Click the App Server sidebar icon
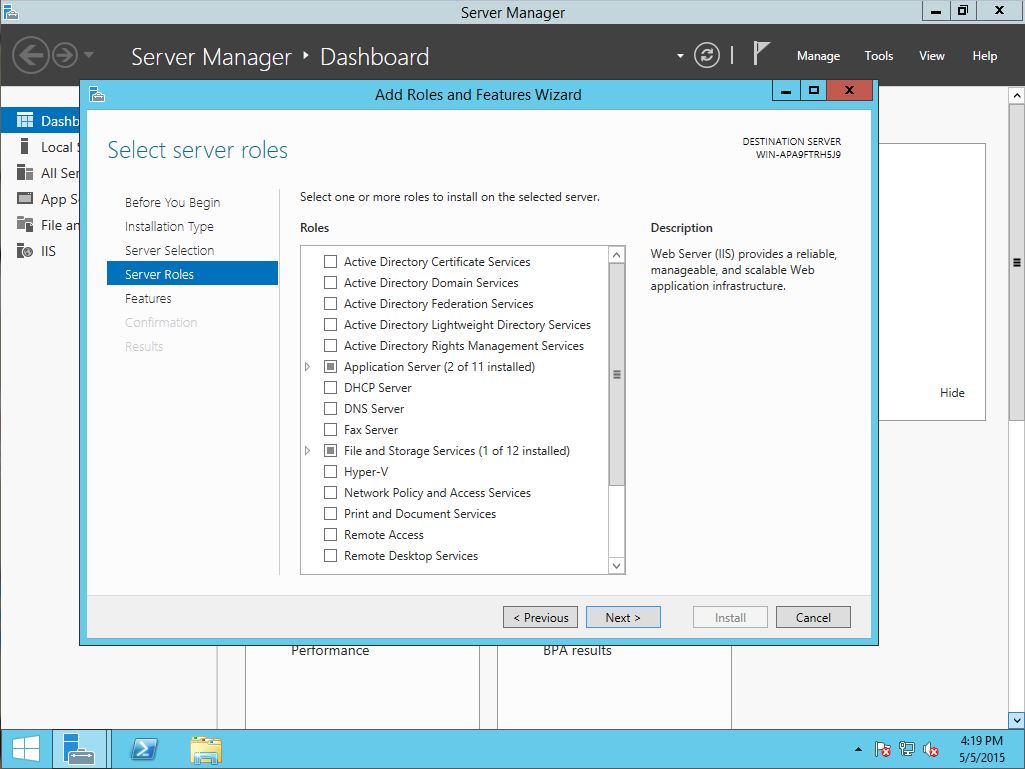This screenshot has height=769, width=1025. (25, 198)
